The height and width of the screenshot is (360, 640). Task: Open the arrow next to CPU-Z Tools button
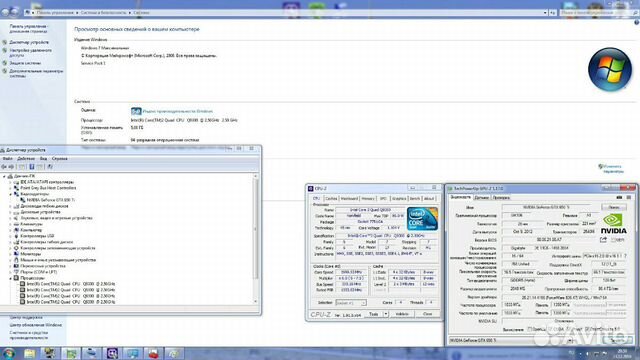[386, 314]
